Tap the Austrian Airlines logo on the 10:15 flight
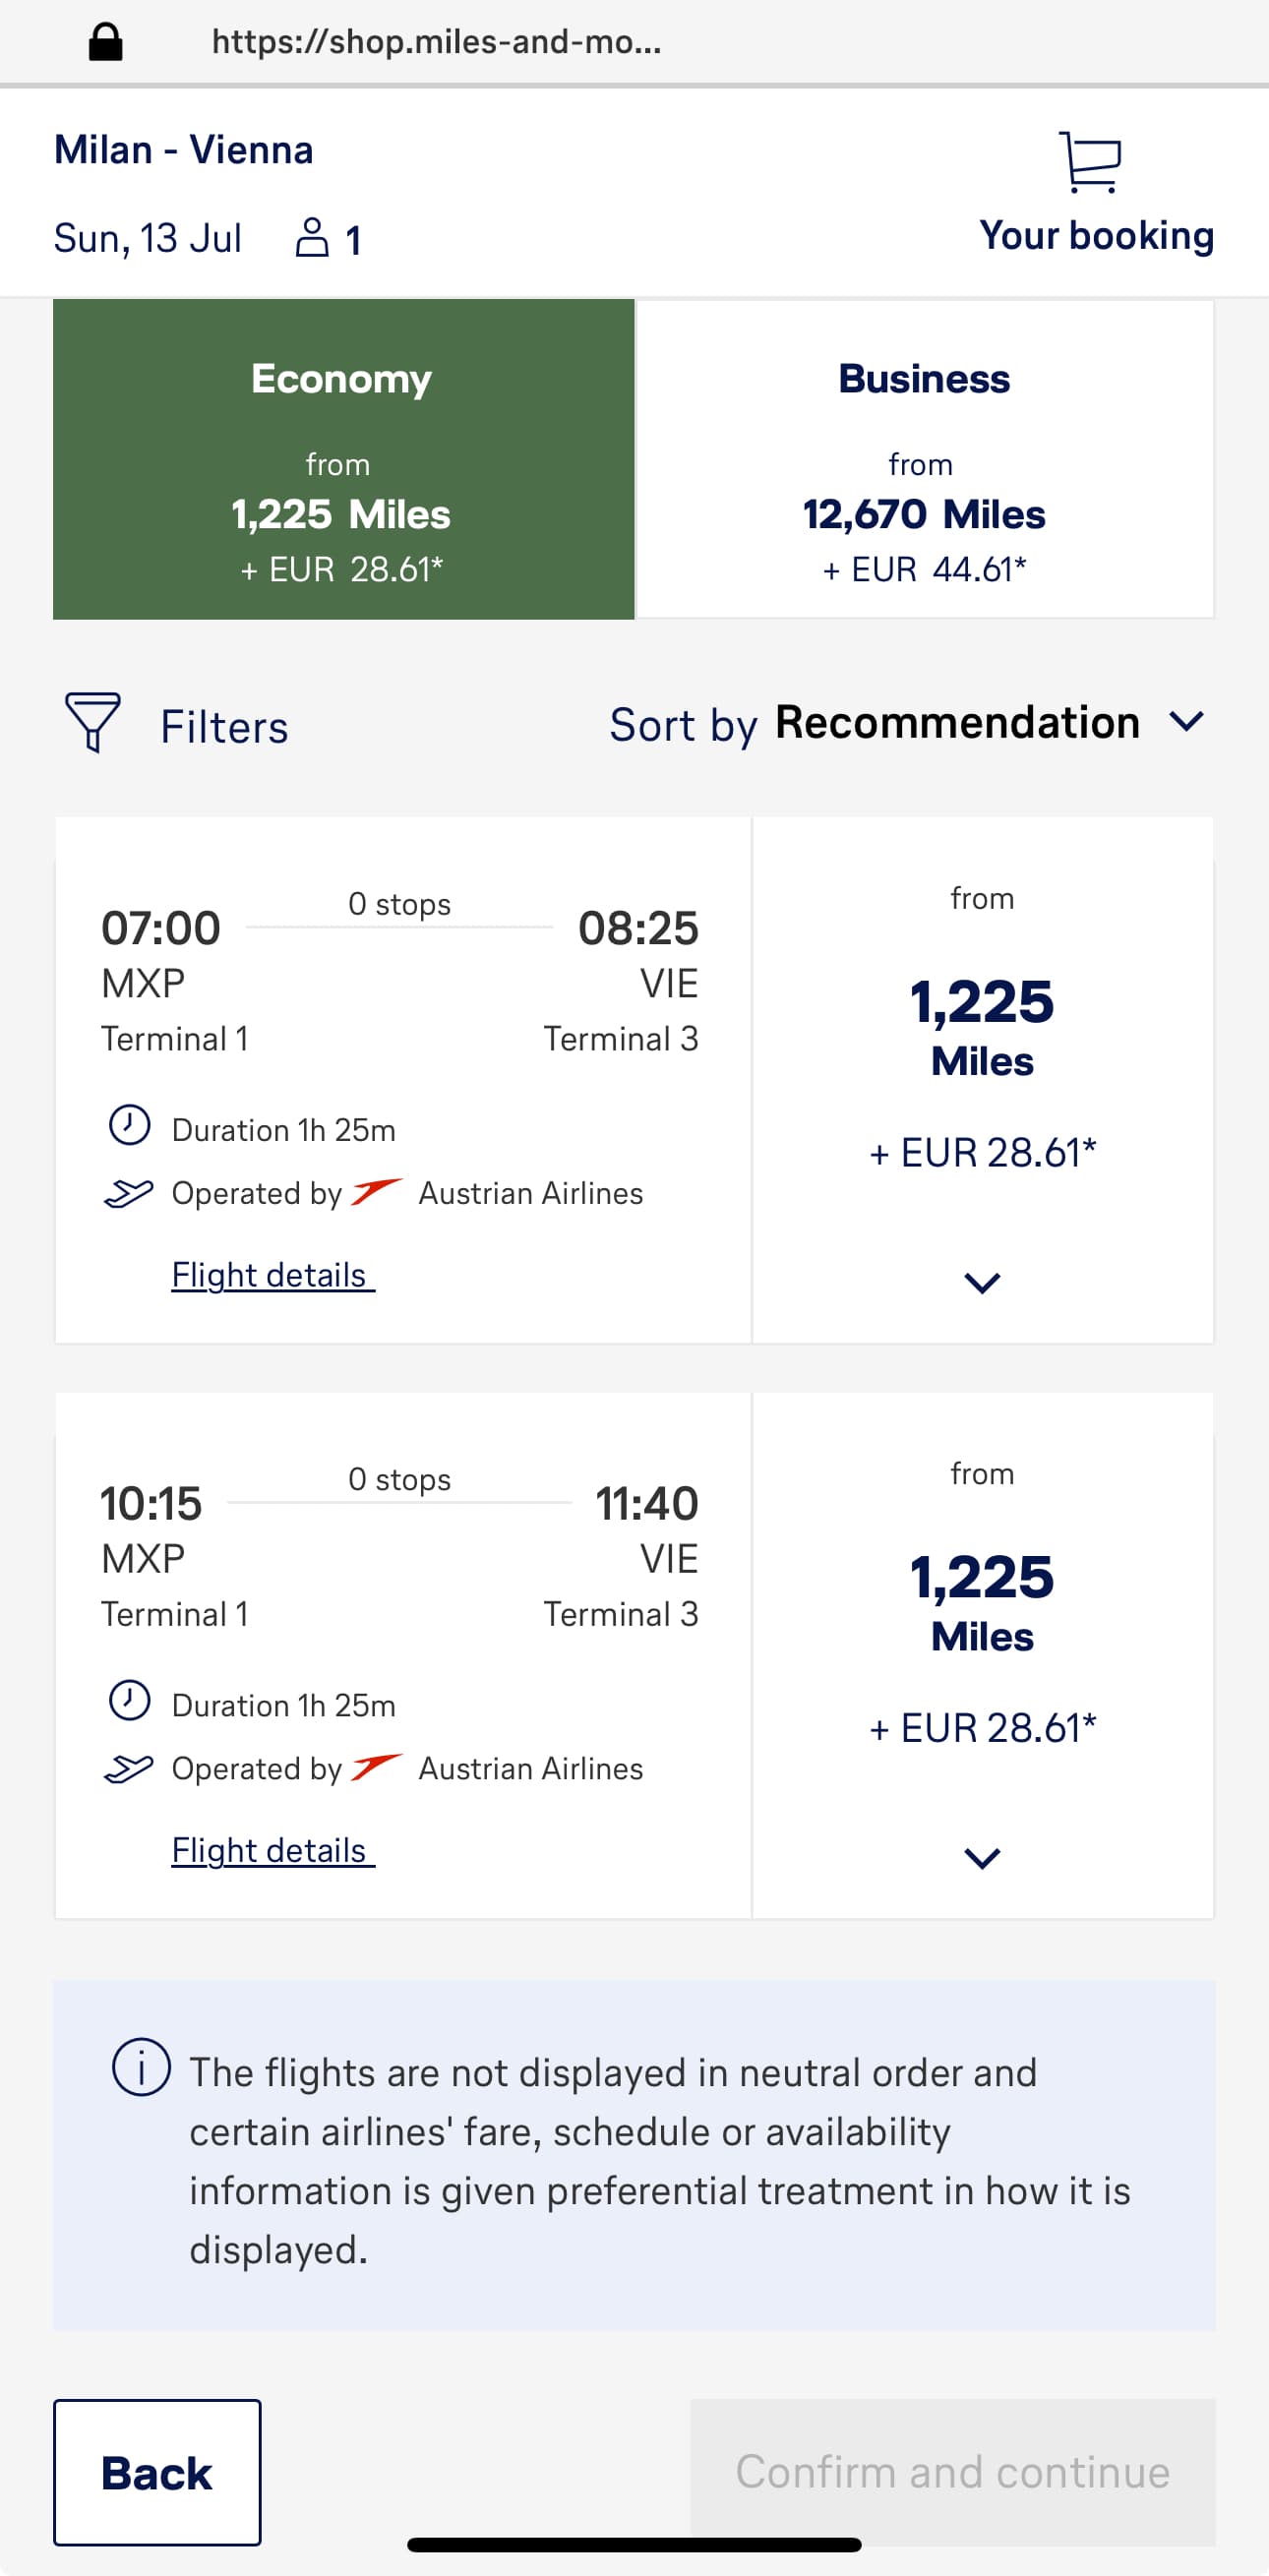1269x2576 pixels. [377, 1767]
